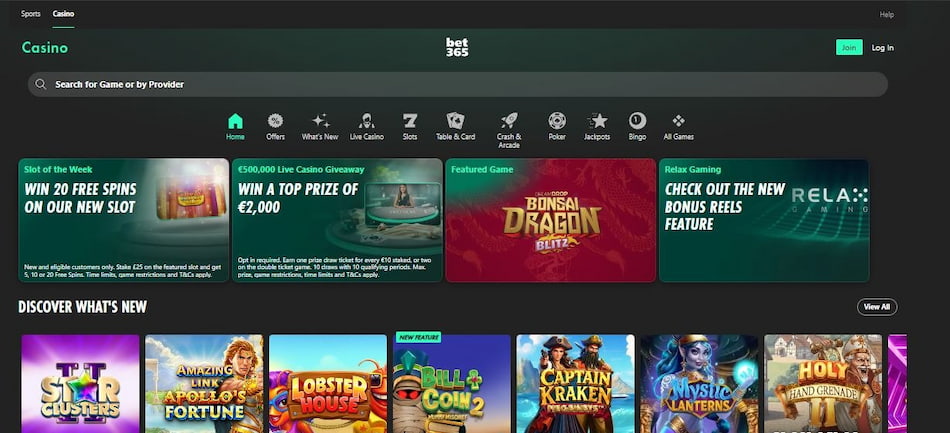Select the Casino tab in top bar
The height and width of the screenshot is (433, 950).
63,13
